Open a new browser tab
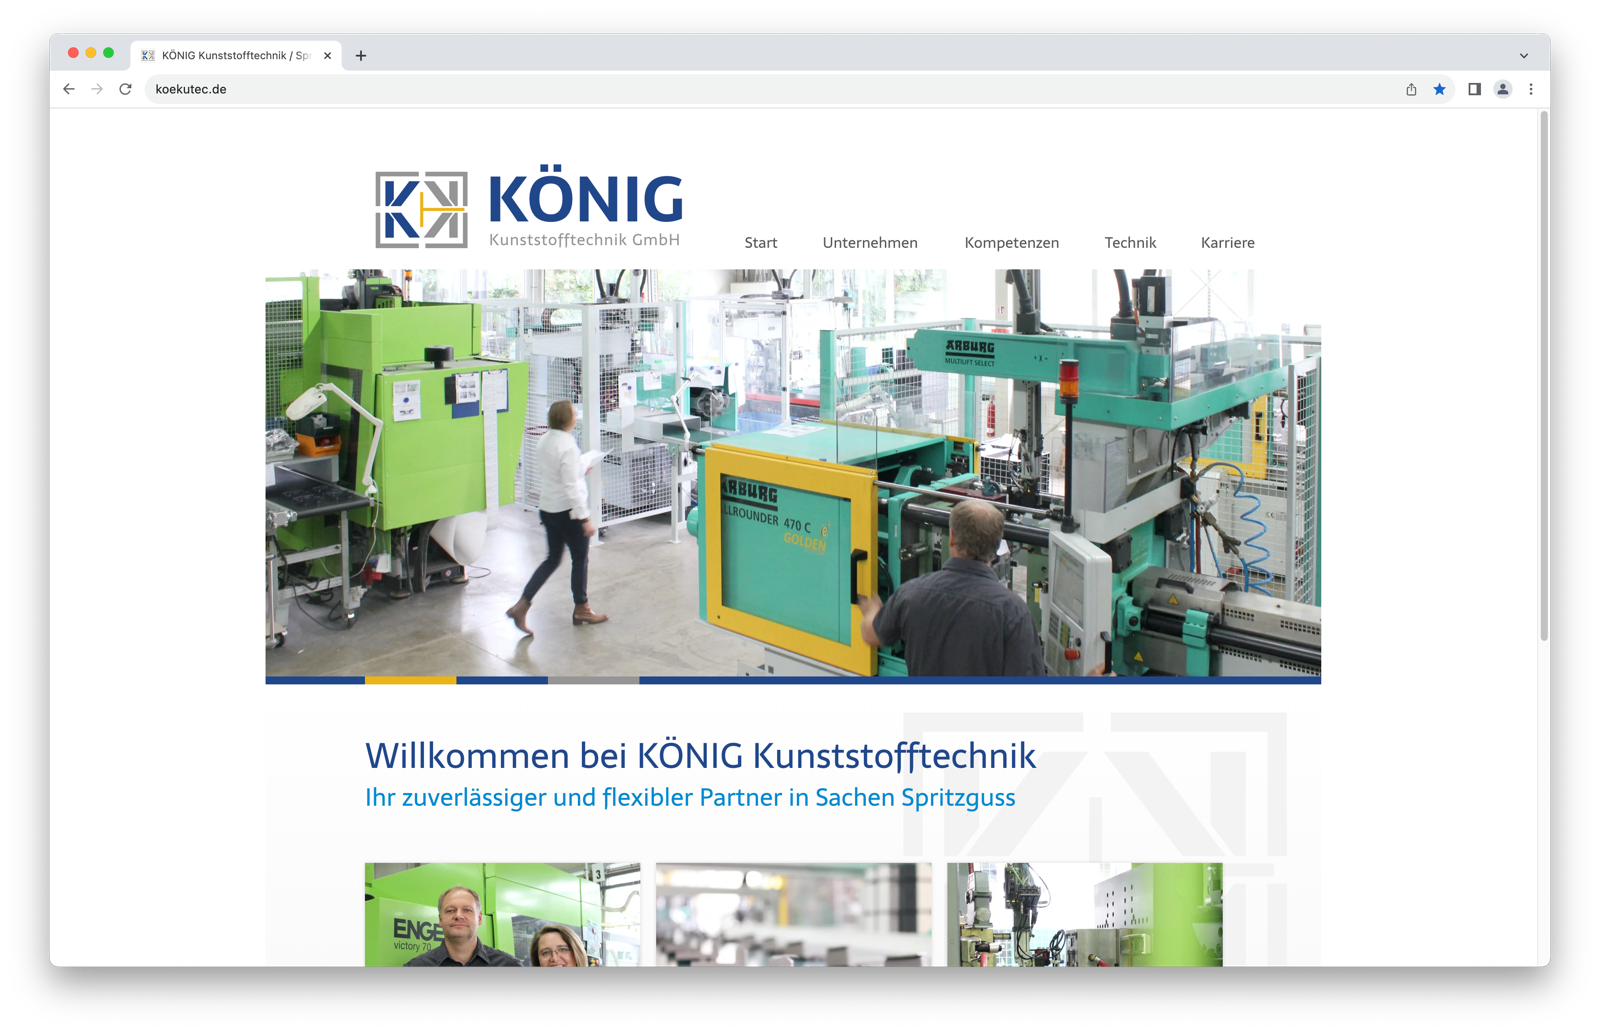This screenshot has height=1032, width=1600. click(361, 55)
